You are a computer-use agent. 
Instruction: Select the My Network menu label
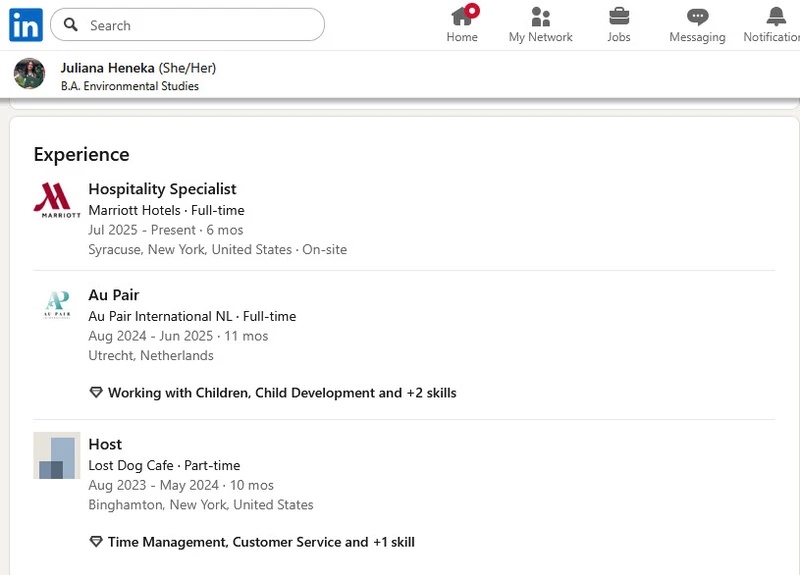540,37
